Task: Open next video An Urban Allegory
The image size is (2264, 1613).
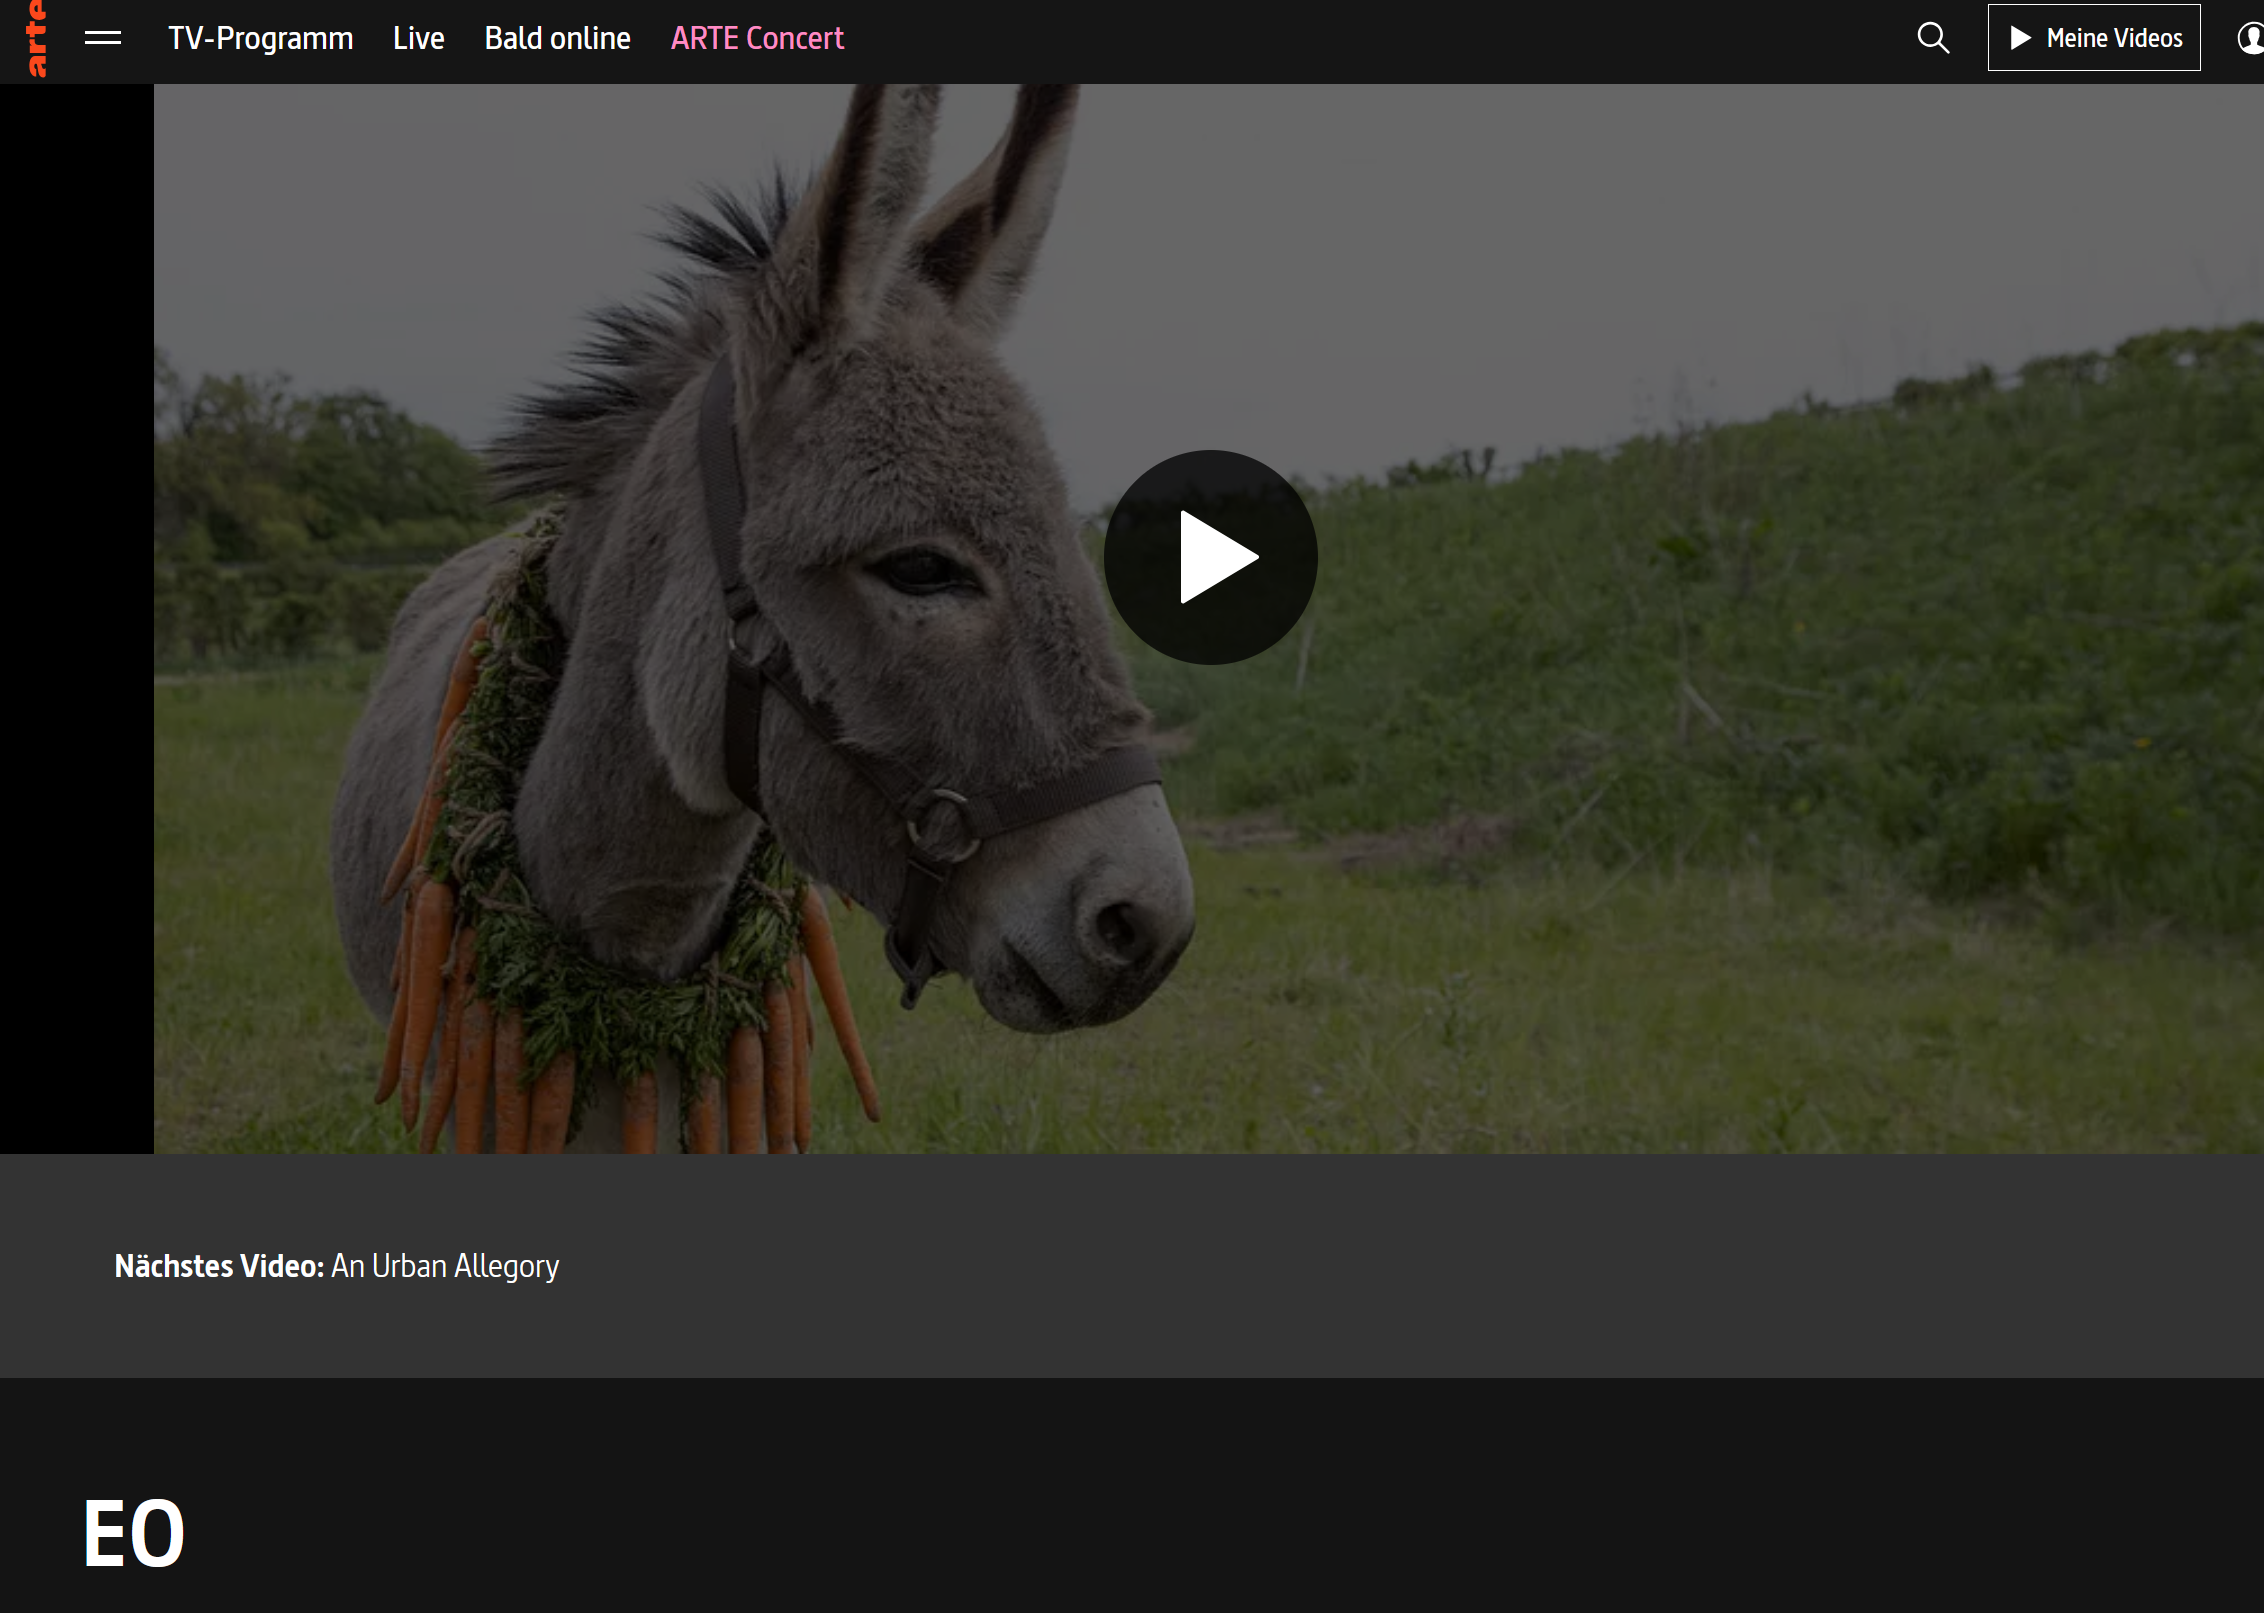Action: (x=445, y=1266)
